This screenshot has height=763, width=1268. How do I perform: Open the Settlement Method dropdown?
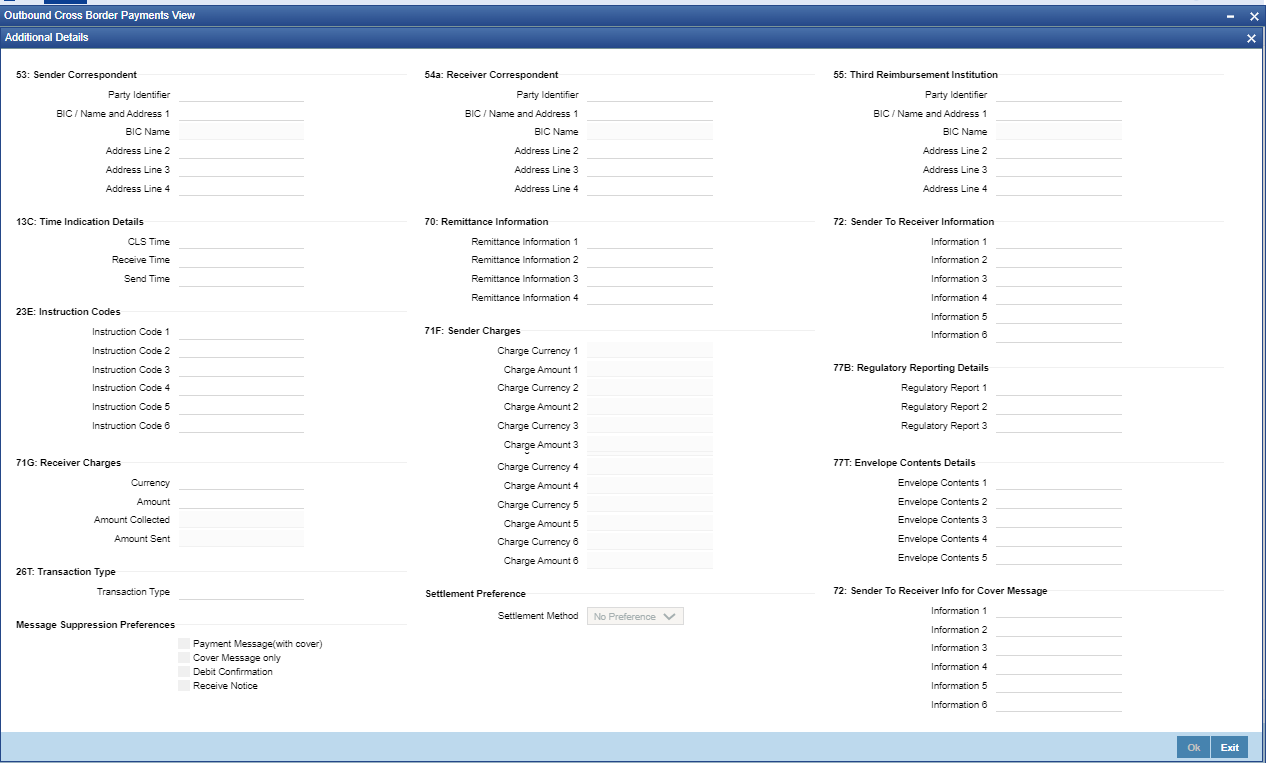coord(636,616)
